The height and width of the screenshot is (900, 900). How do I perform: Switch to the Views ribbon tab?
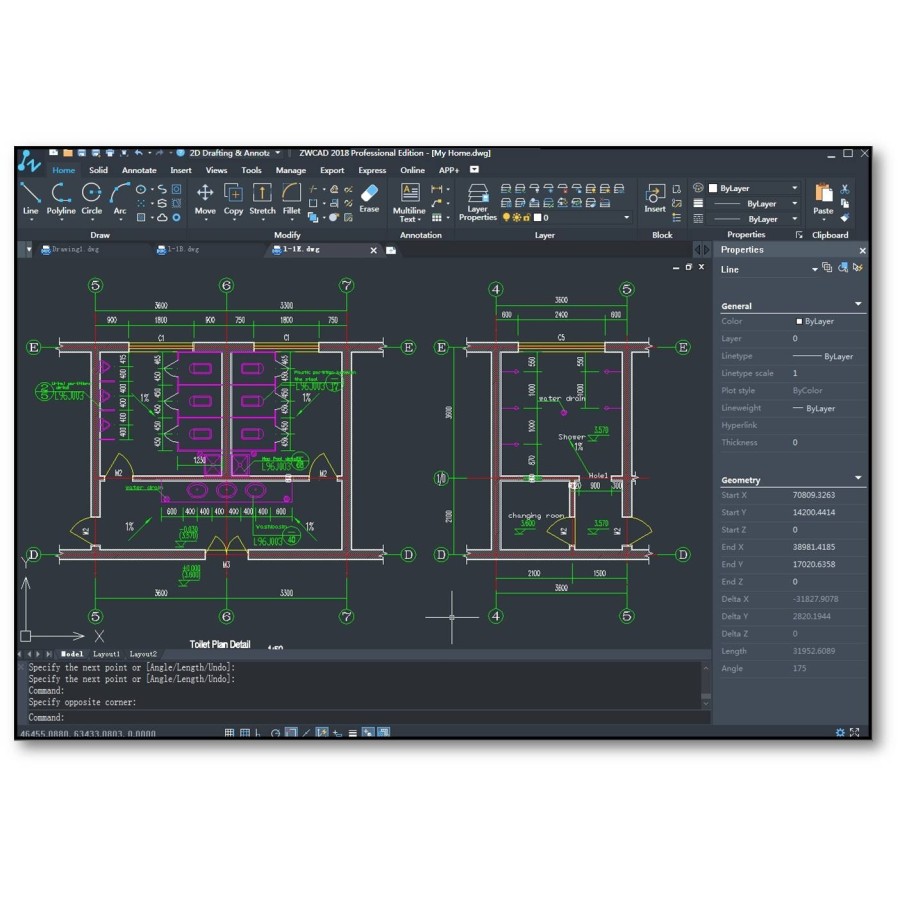(216, 170)
